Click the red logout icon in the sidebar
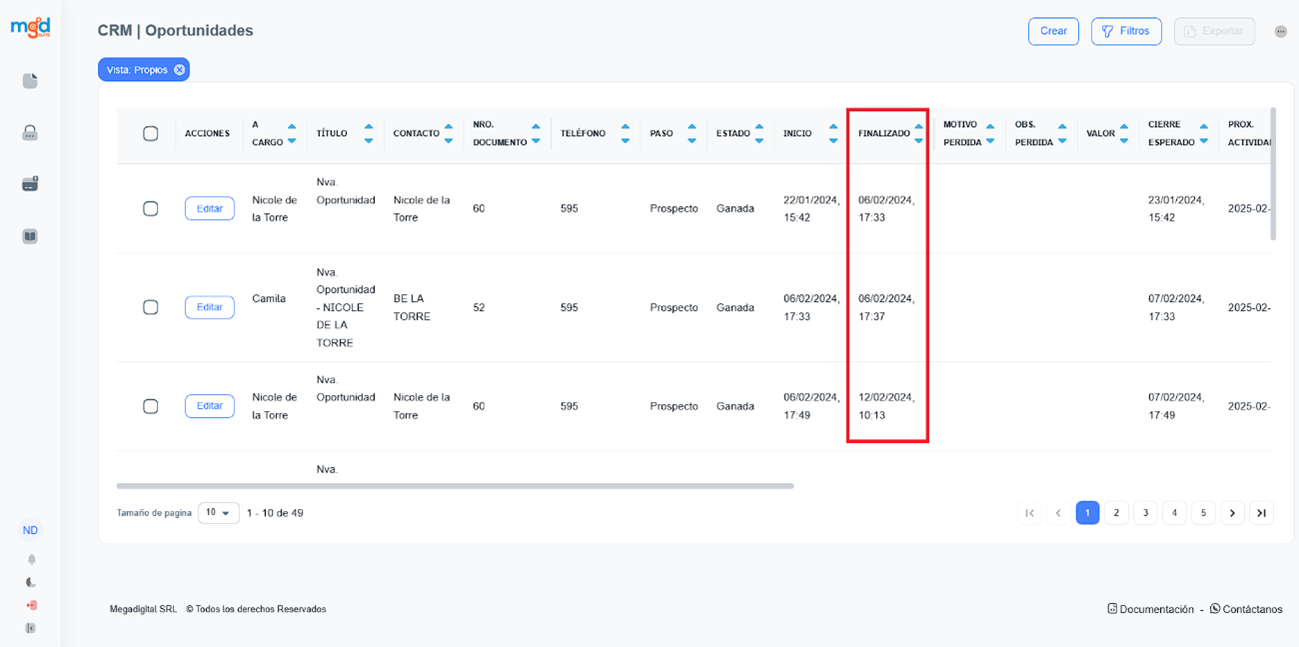The height and width of the screenshot is (647, 1299). (31, 605)
